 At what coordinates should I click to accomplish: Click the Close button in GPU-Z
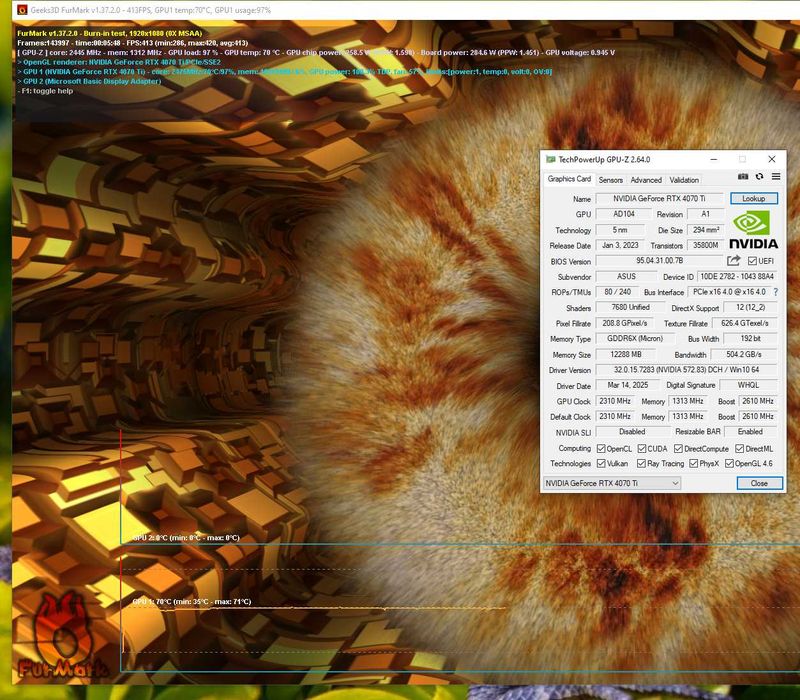coord(759,483)
